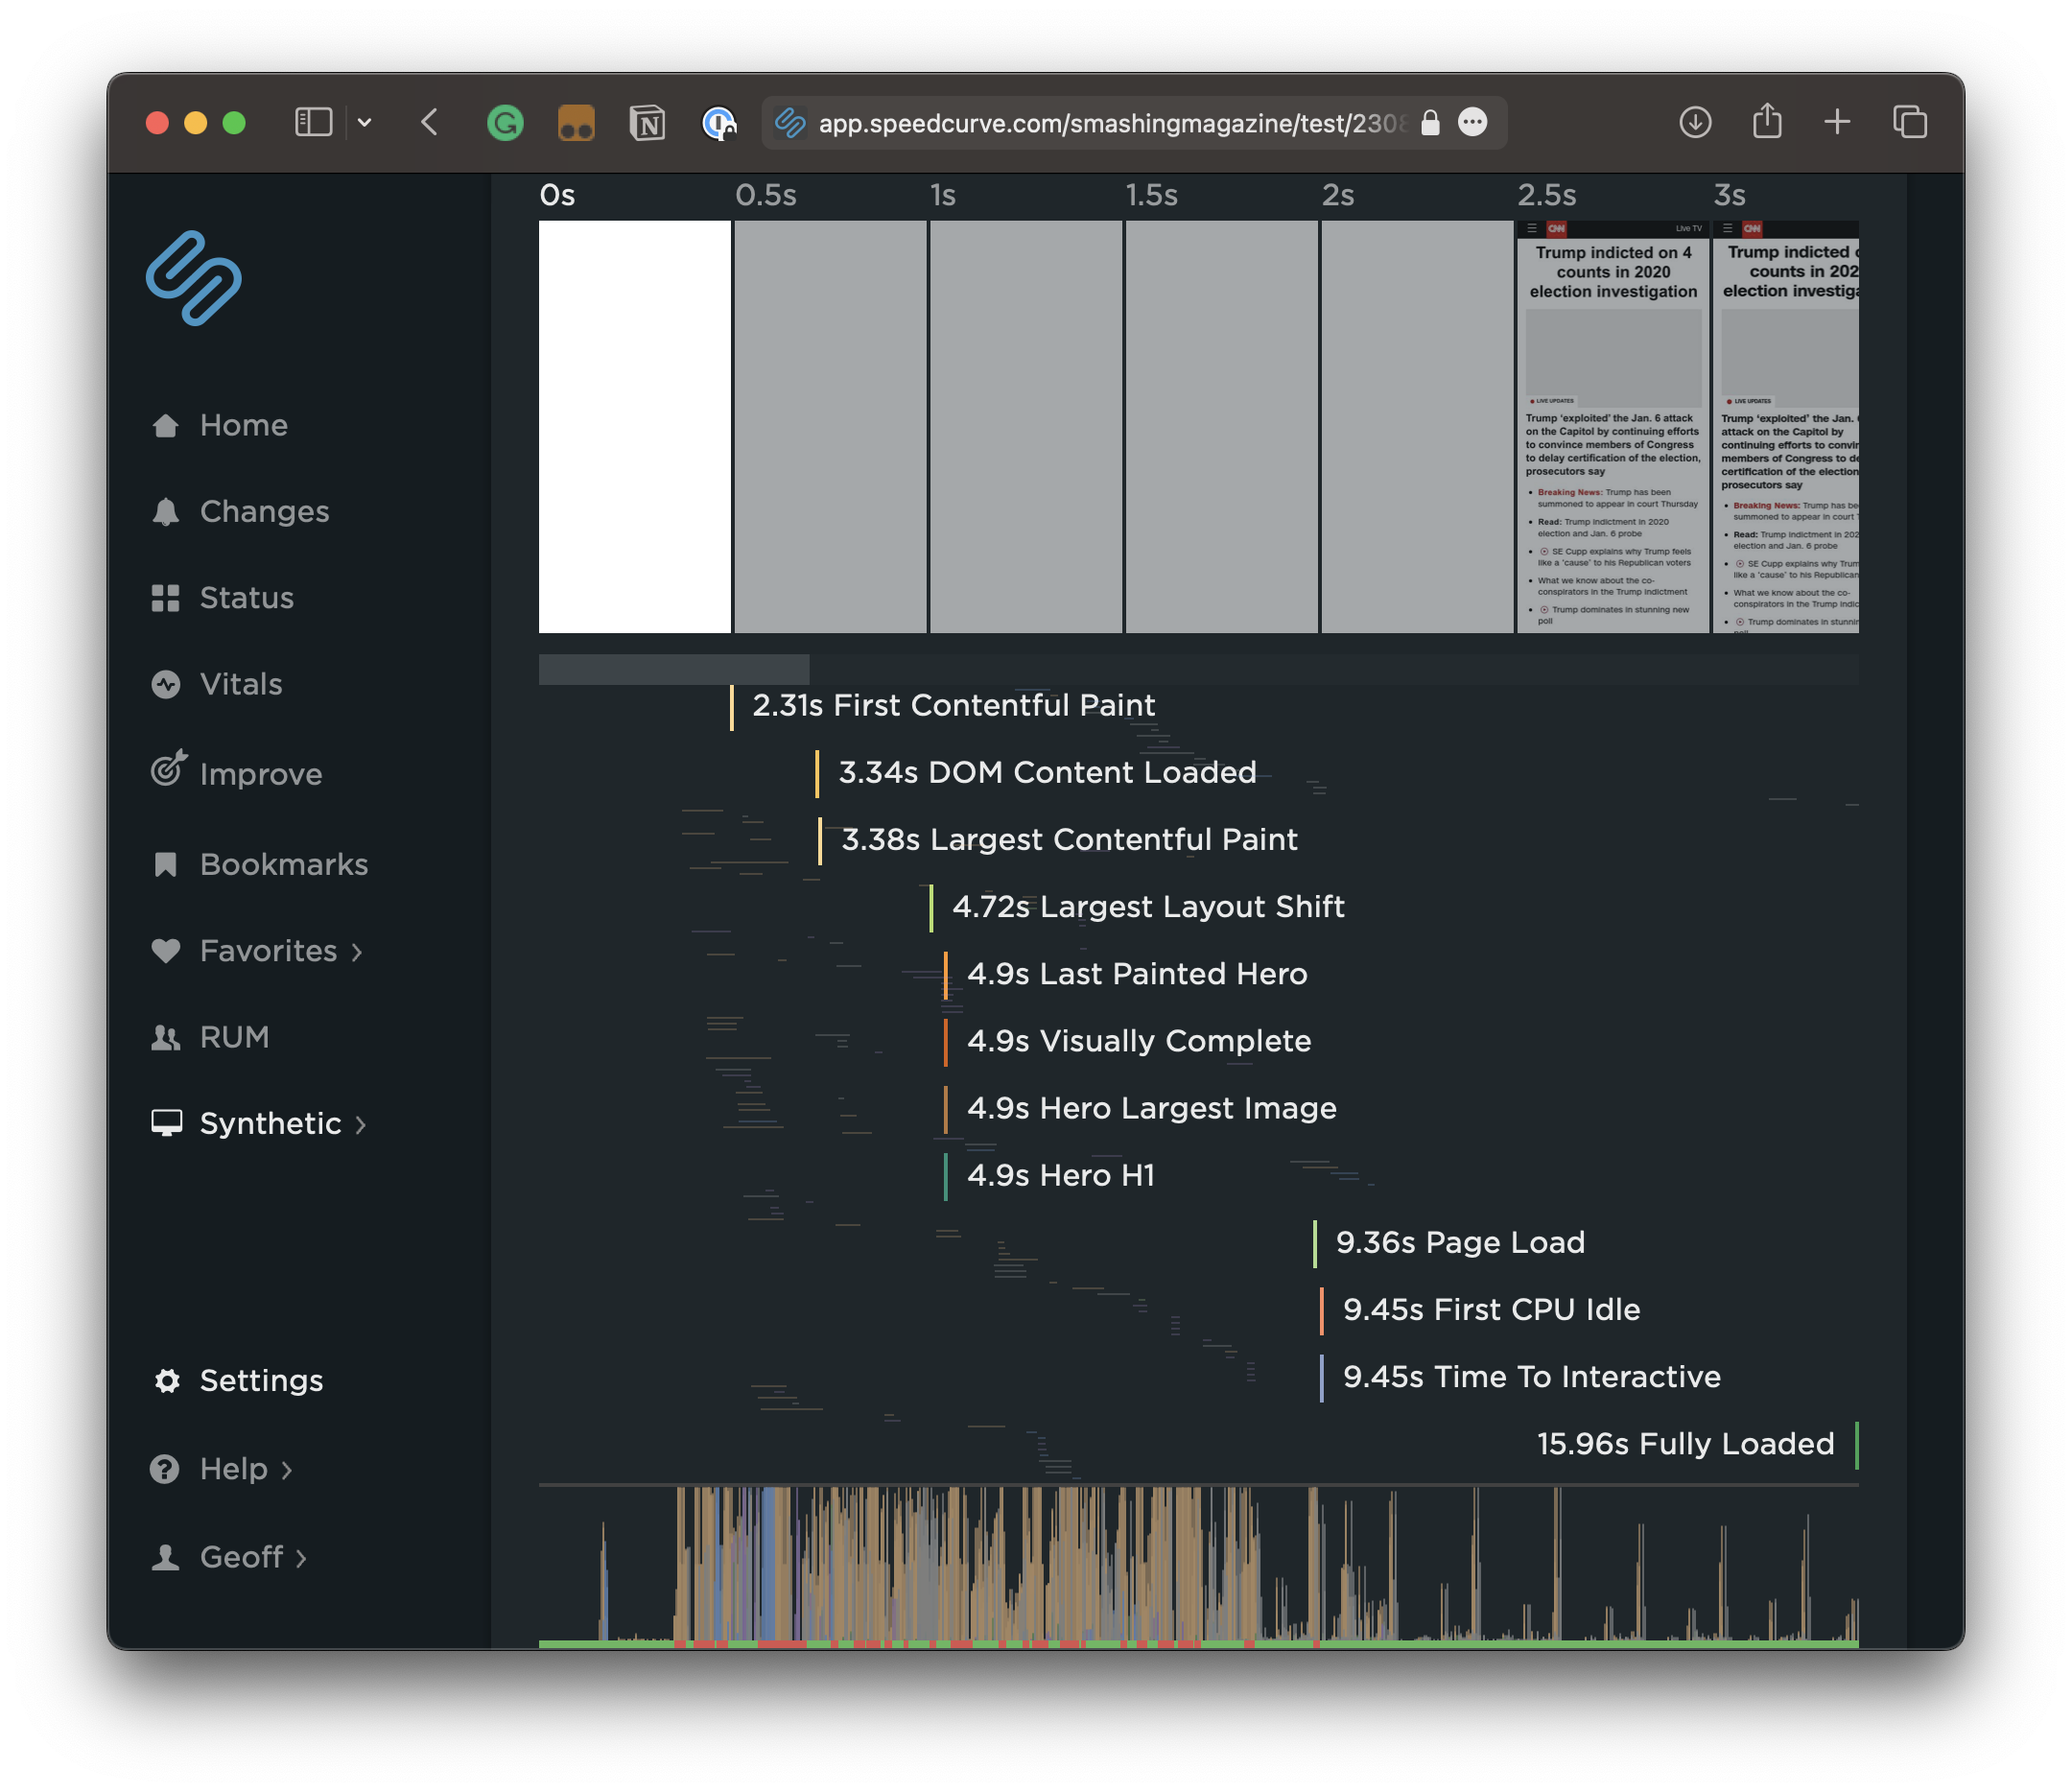Image resolution: width=2072 pixels, height=1792 pixels.
Task: Show downloads in Safari toolbar
Action: (1695, 122)
